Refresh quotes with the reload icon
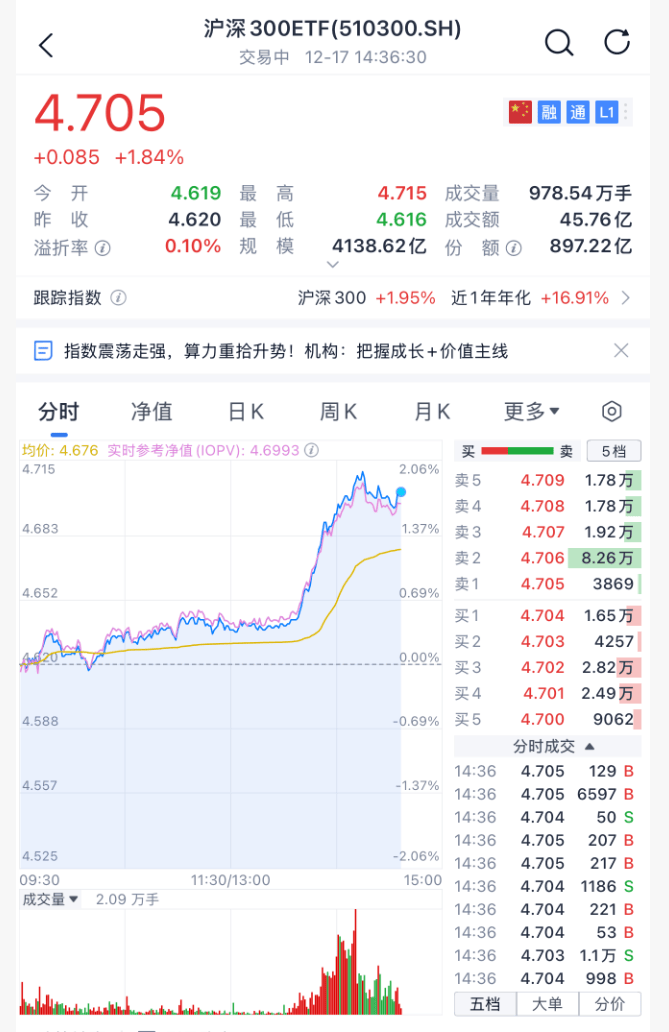This screenshot has height=1032, width=669. click(617, 42)
